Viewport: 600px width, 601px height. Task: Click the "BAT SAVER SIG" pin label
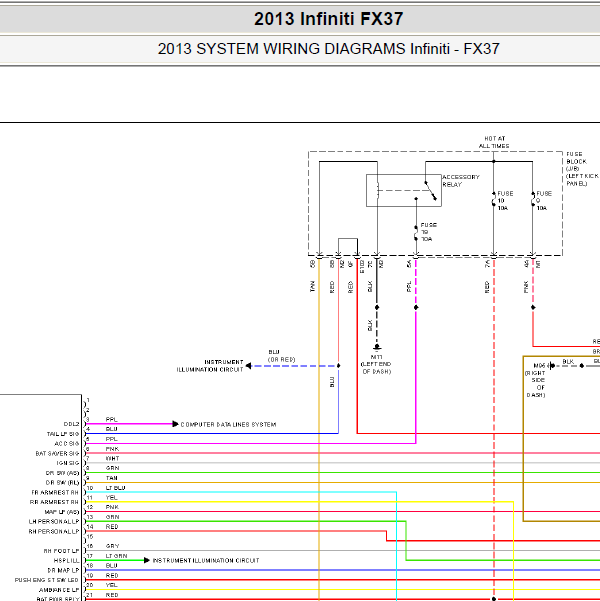(x=58, y=453)
